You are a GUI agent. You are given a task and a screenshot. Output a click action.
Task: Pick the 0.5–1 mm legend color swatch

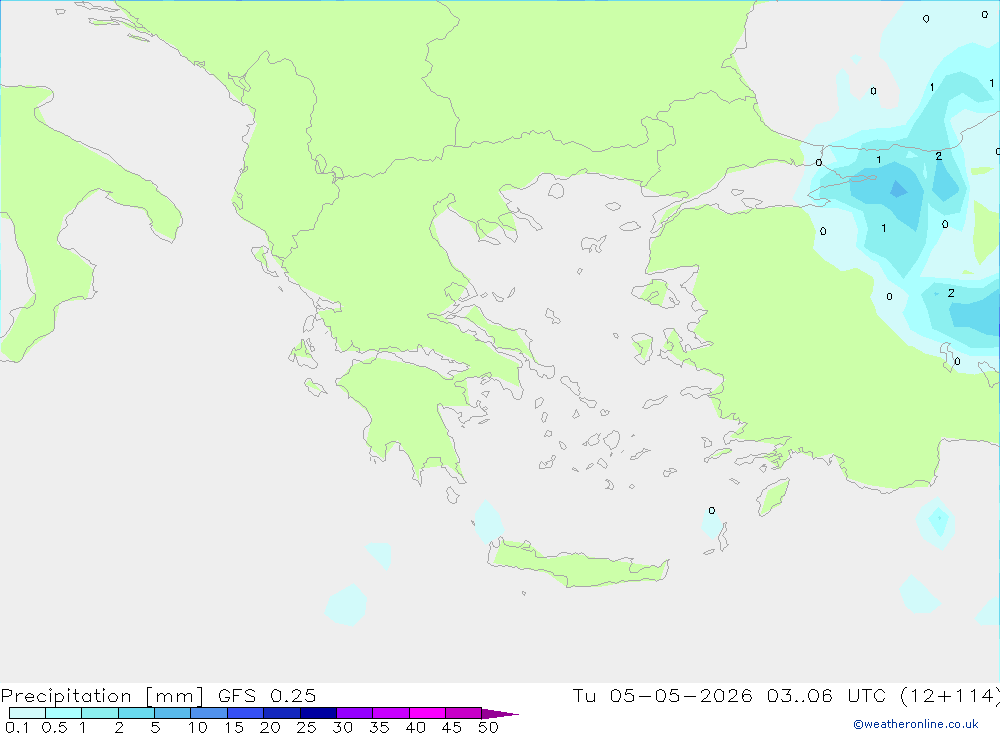pyautogui.click(x=64, y=713)
